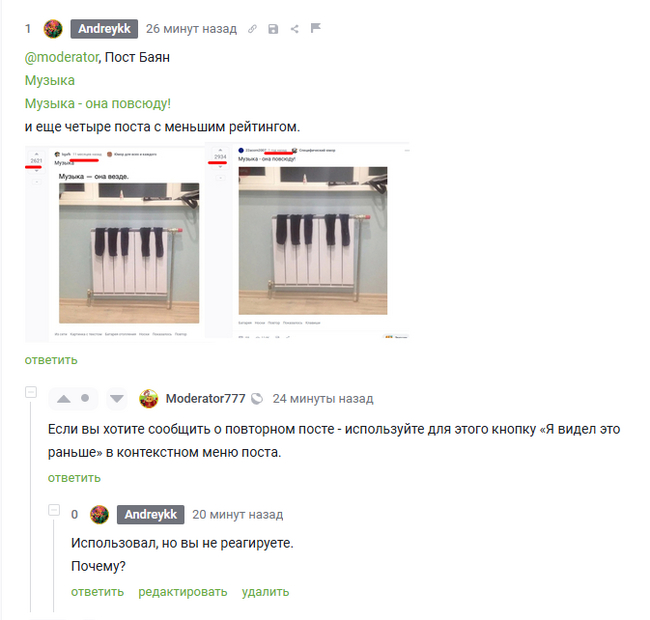Open the left radiator screenshot image

coord(115,243)
